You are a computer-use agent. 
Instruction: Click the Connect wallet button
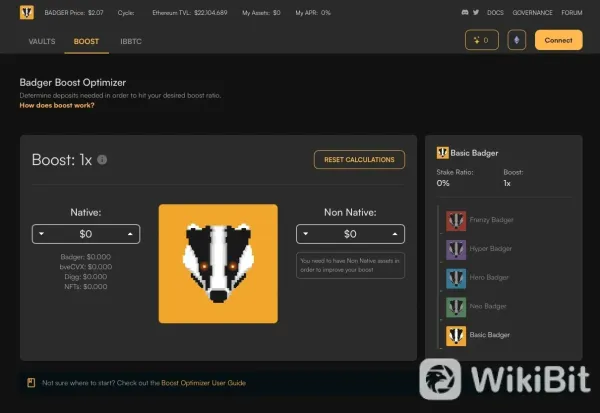pos(559,40)
